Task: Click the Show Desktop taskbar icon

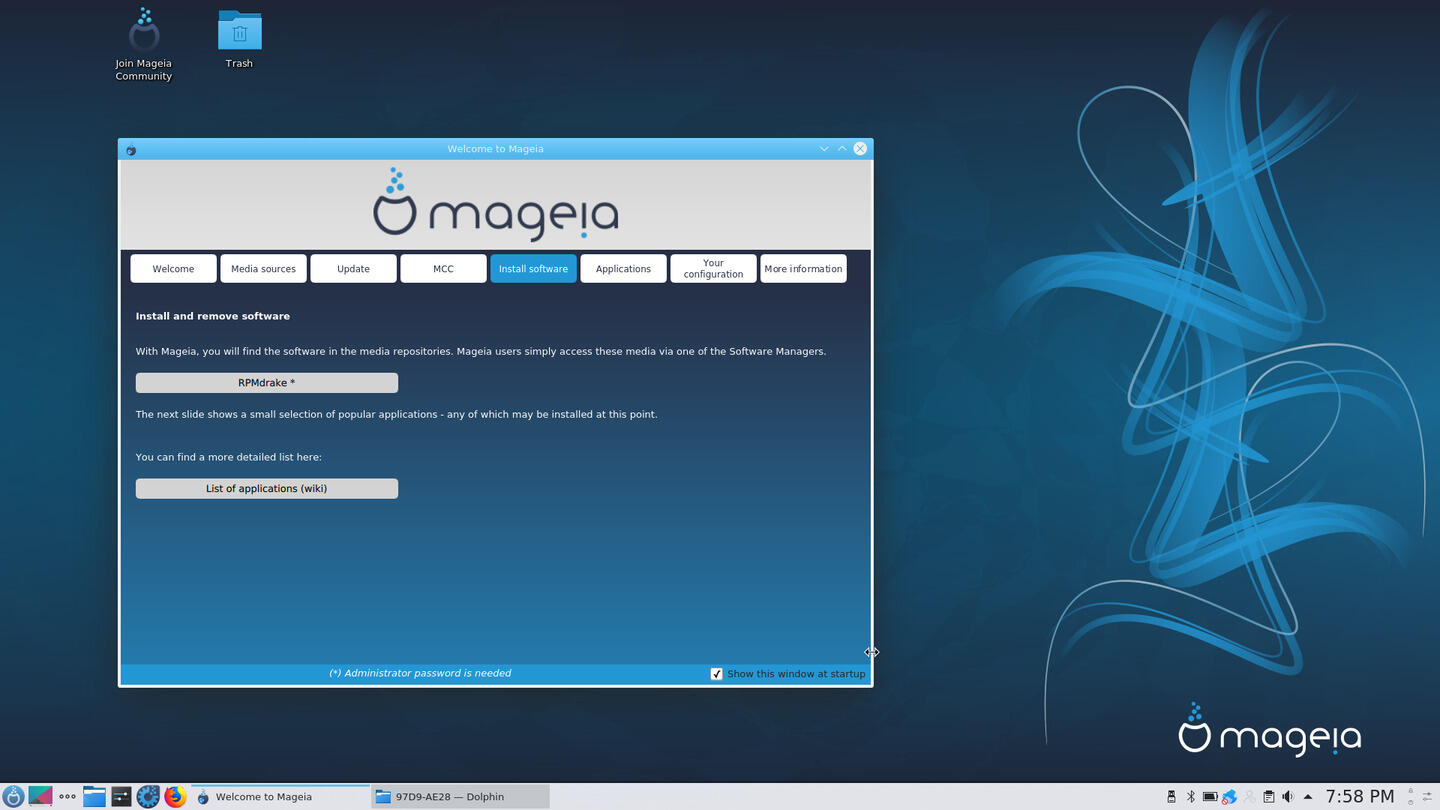Action: tap(40, 797)
